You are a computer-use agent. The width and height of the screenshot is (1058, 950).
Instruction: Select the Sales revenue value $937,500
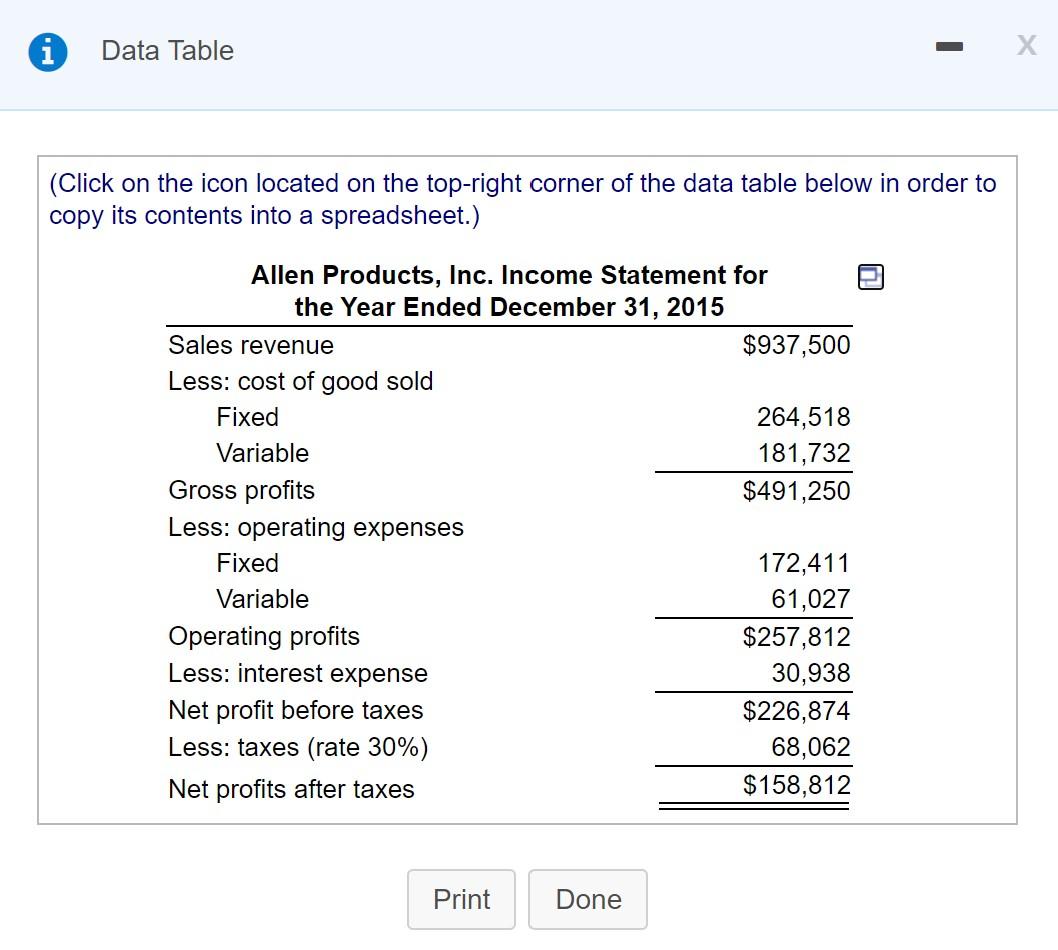click(796, 345)
